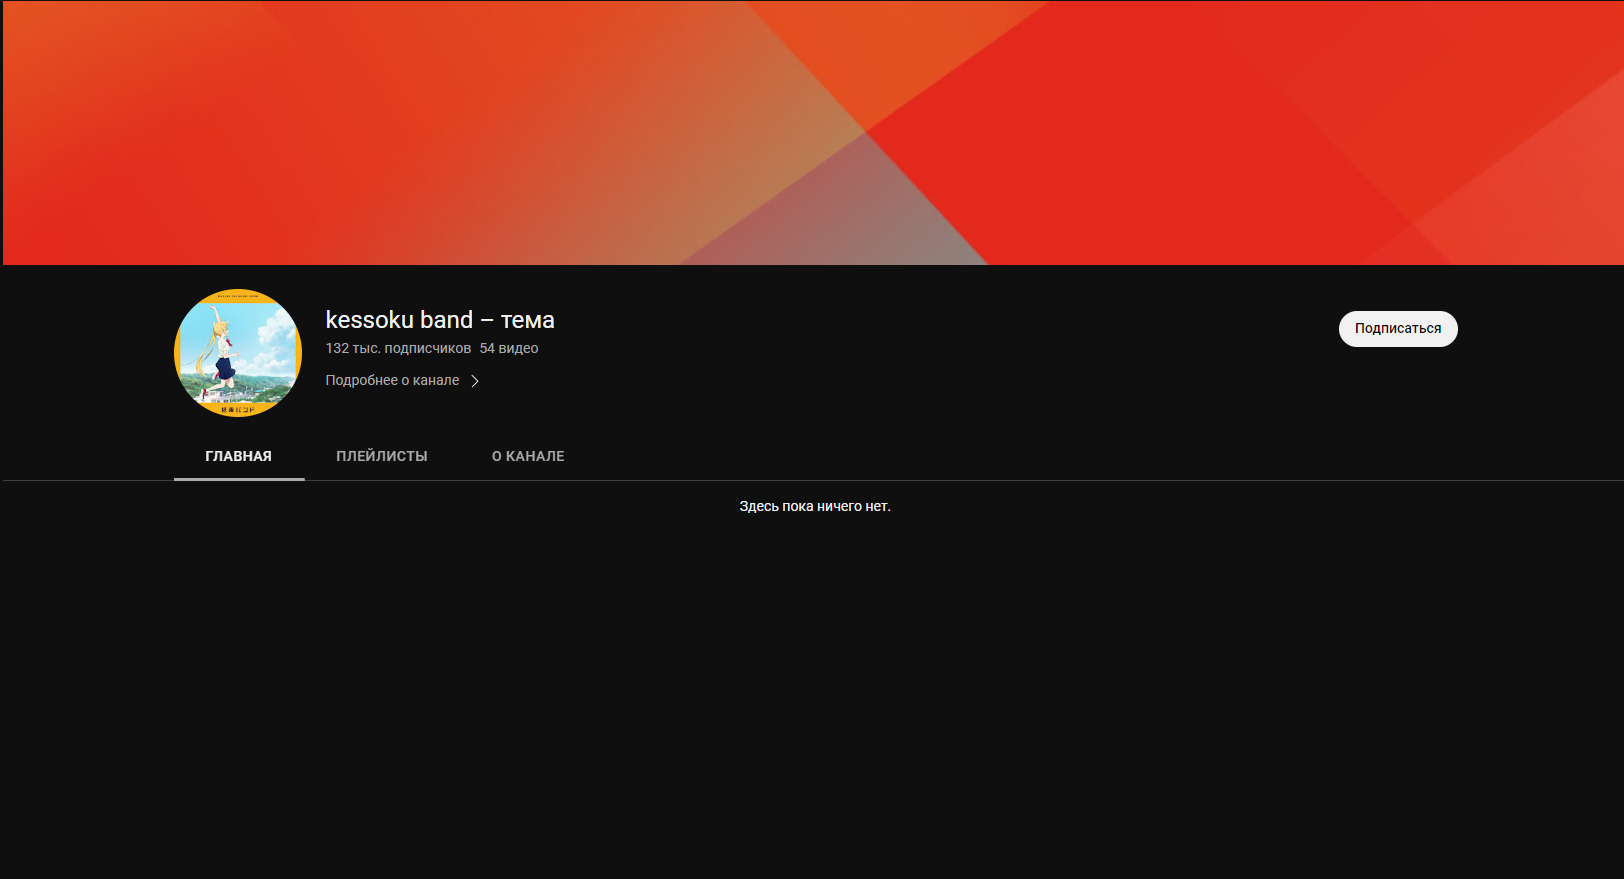Click the chevron next to Подробнее о канале
1624x879 pixels.
[x=475, y=381]
